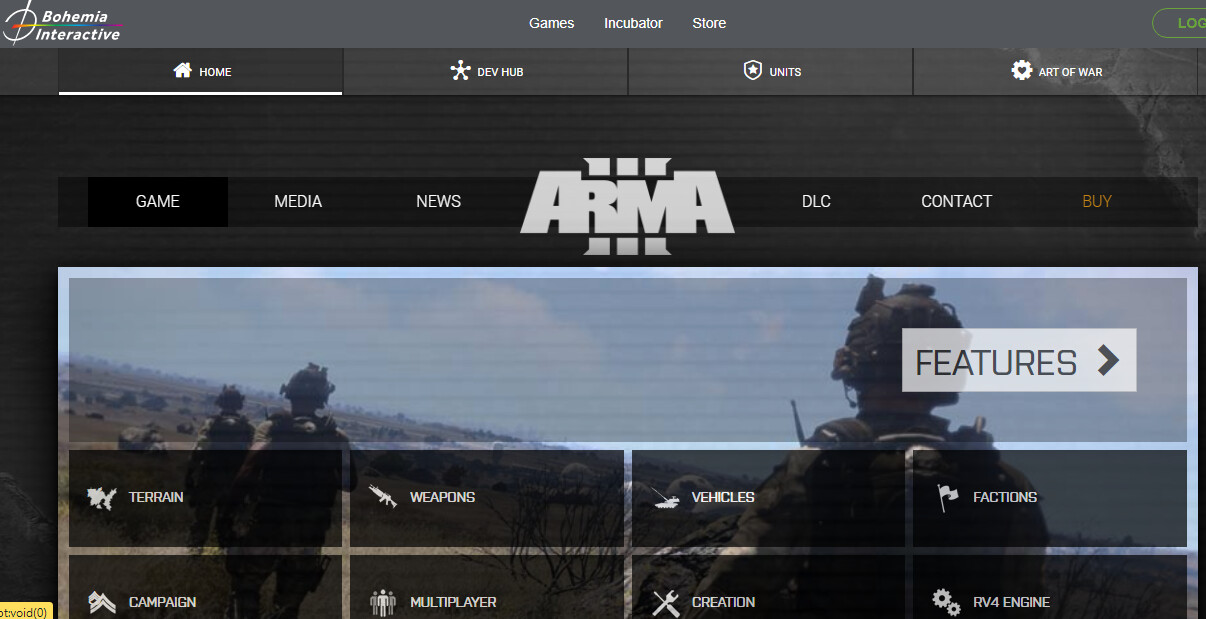Open the Incubator link
1206x619 pixels.
(x=633, y=23)
